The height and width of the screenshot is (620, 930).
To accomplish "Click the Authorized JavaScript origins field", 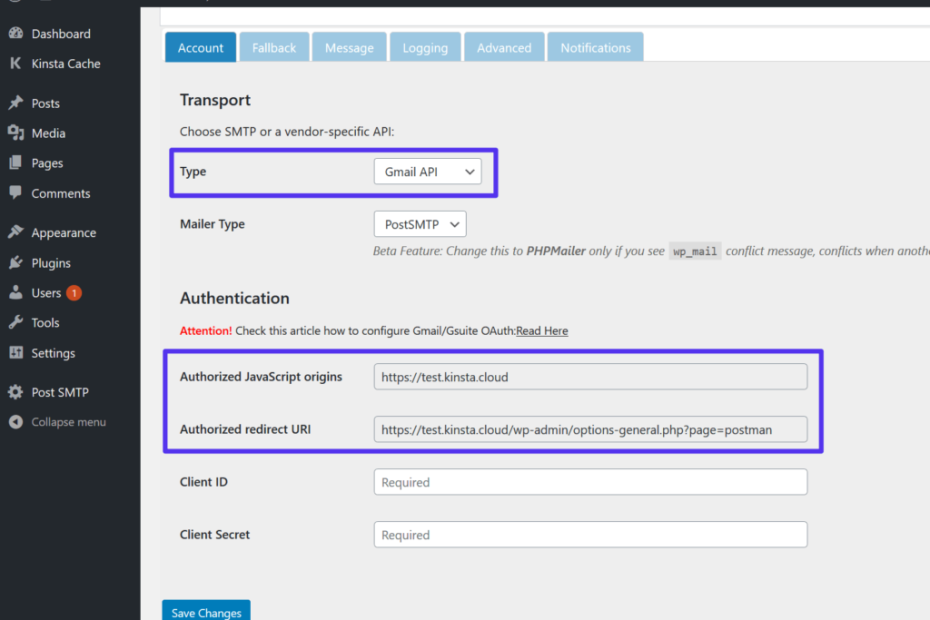I will point(591,377).
